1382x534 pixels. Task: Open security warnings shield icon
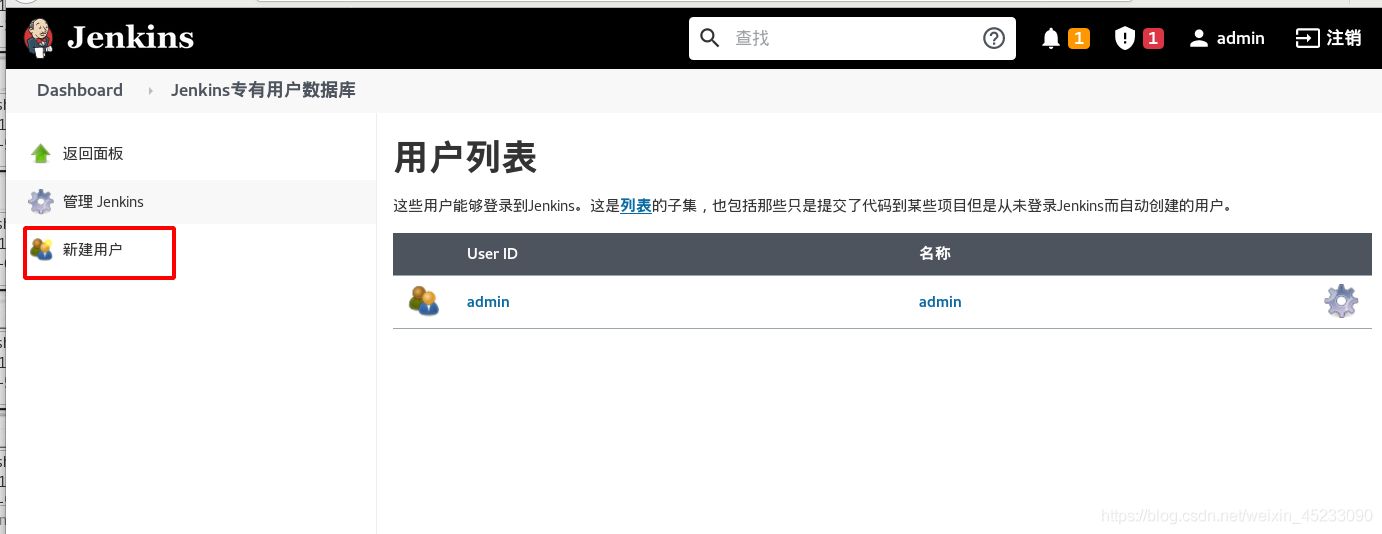pyautogui.click(x=1125, y=39)
